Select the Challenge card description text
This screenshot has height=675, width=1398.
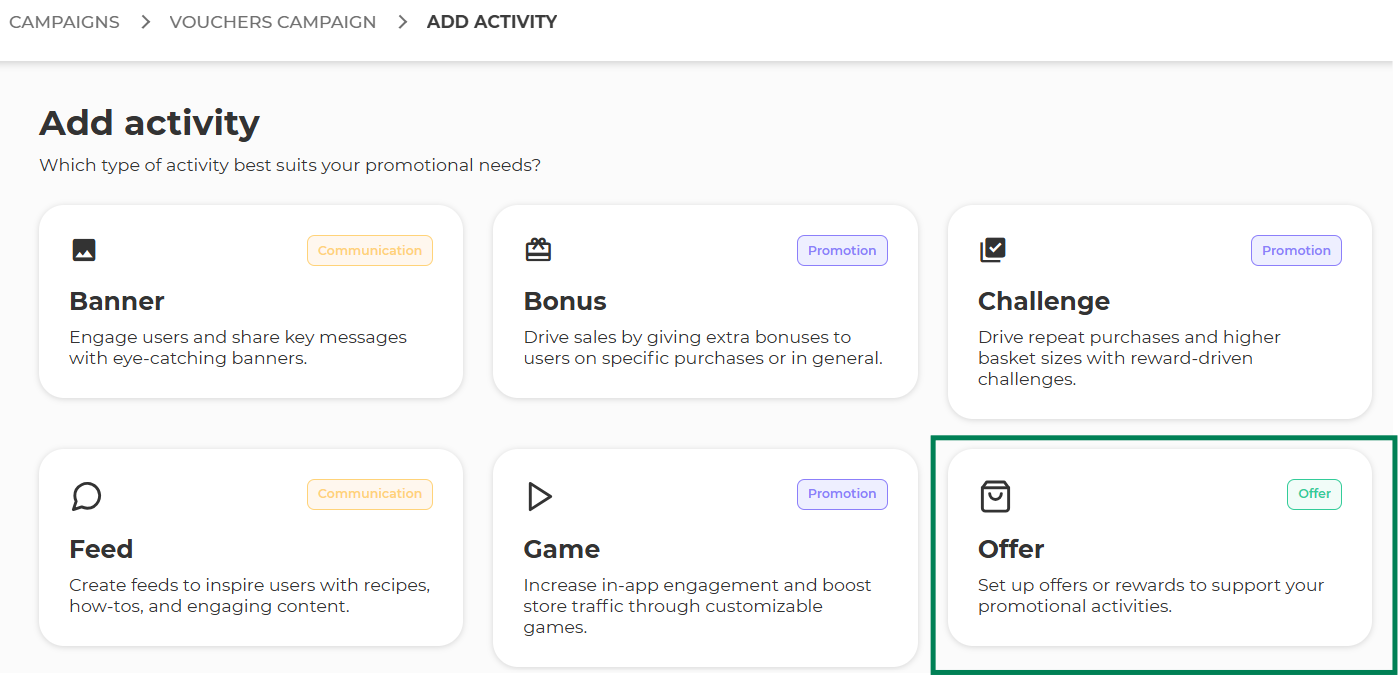pyautogui.click(x=1129, y=358)
